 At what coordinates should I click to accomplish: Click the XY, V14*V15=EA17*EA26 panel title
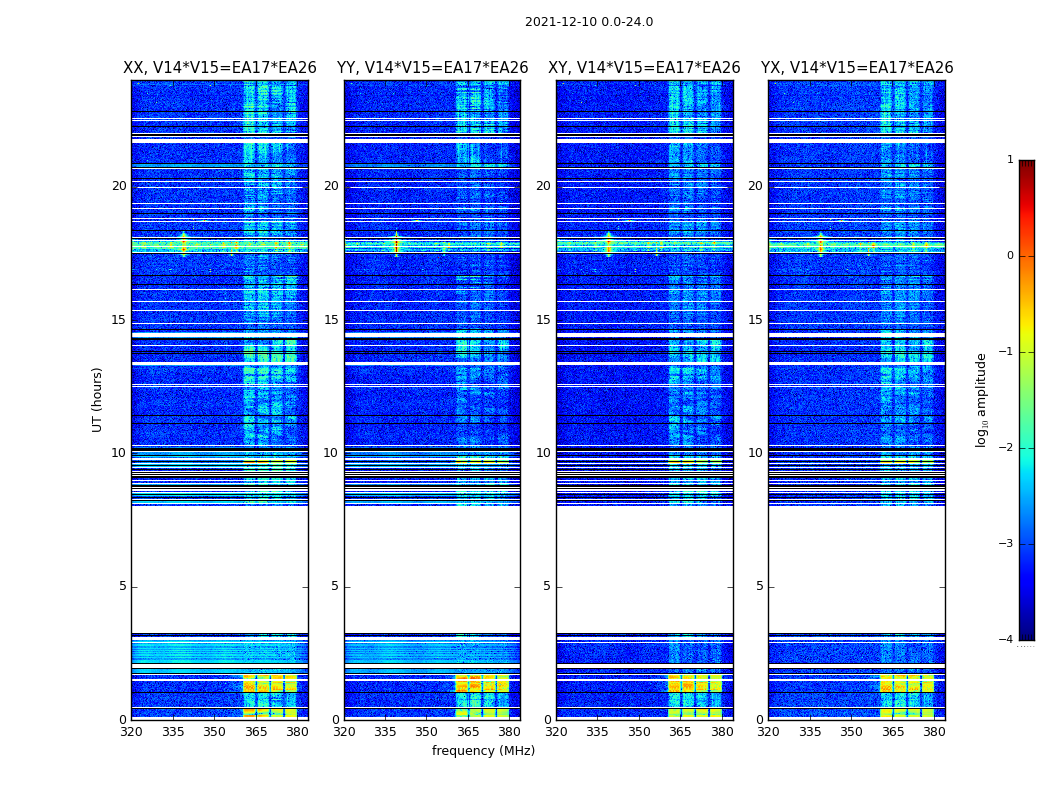coord(644,68)
